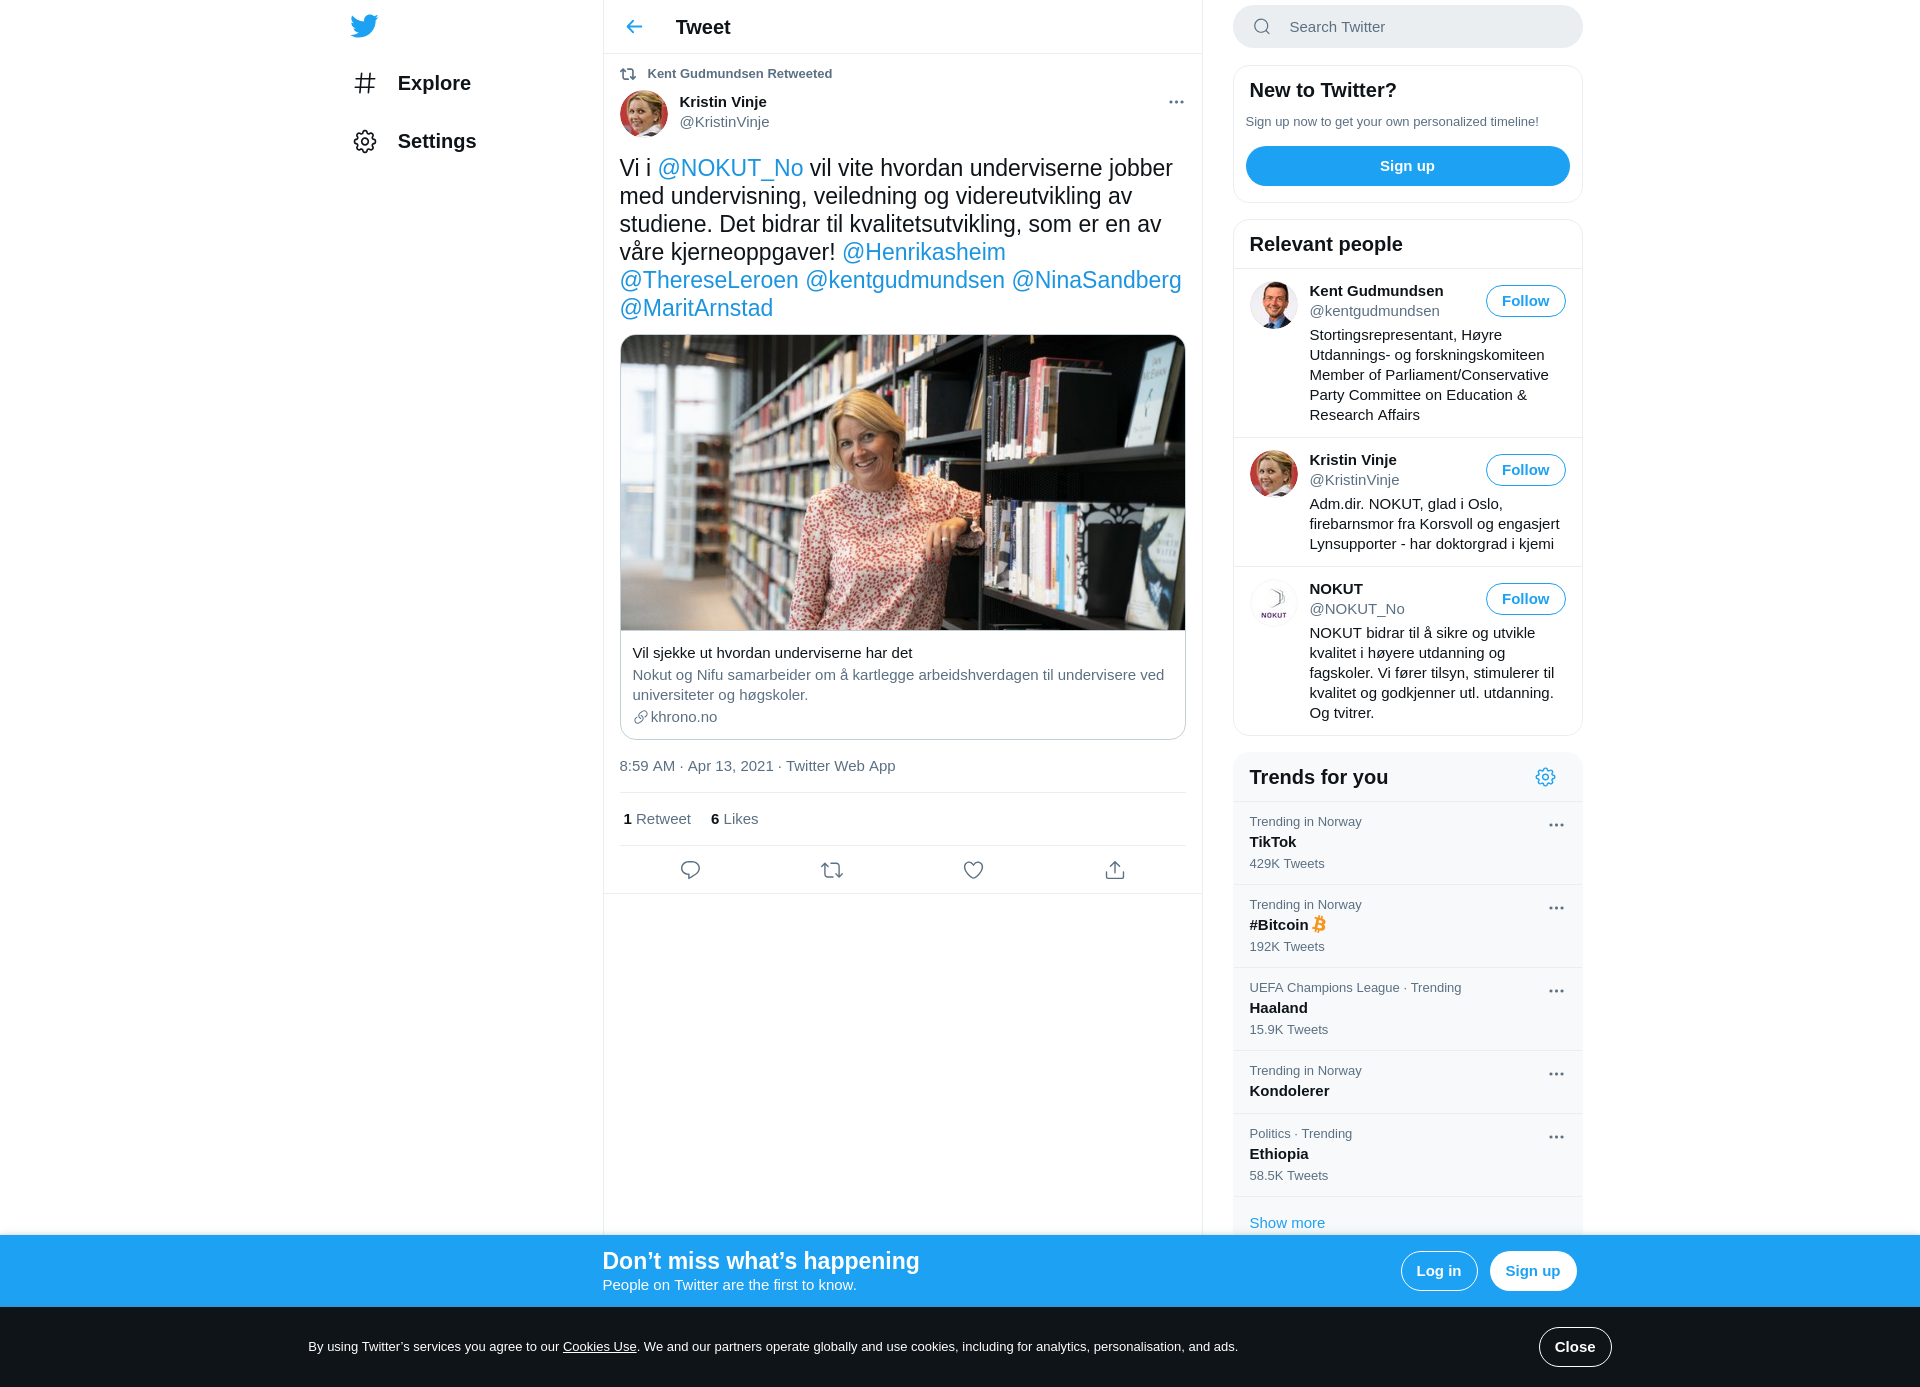Image resolution: width=1920 pixels, height=1387 pixels.
Task: Click the @NOKUT_No mention link
Action: 730,168
